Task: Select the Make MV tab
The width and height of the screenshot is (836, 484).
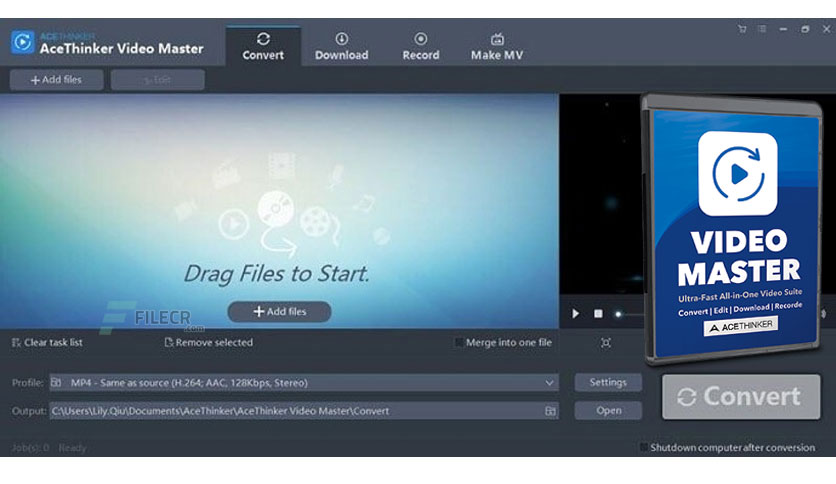Action: tap(497, 46)
